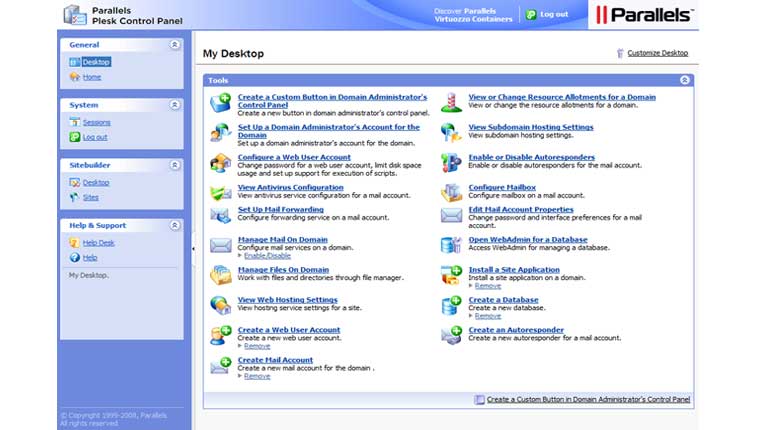Click the Customize Desktop link
Viewport: 780px width, 430px height.
tap(658, 53)
